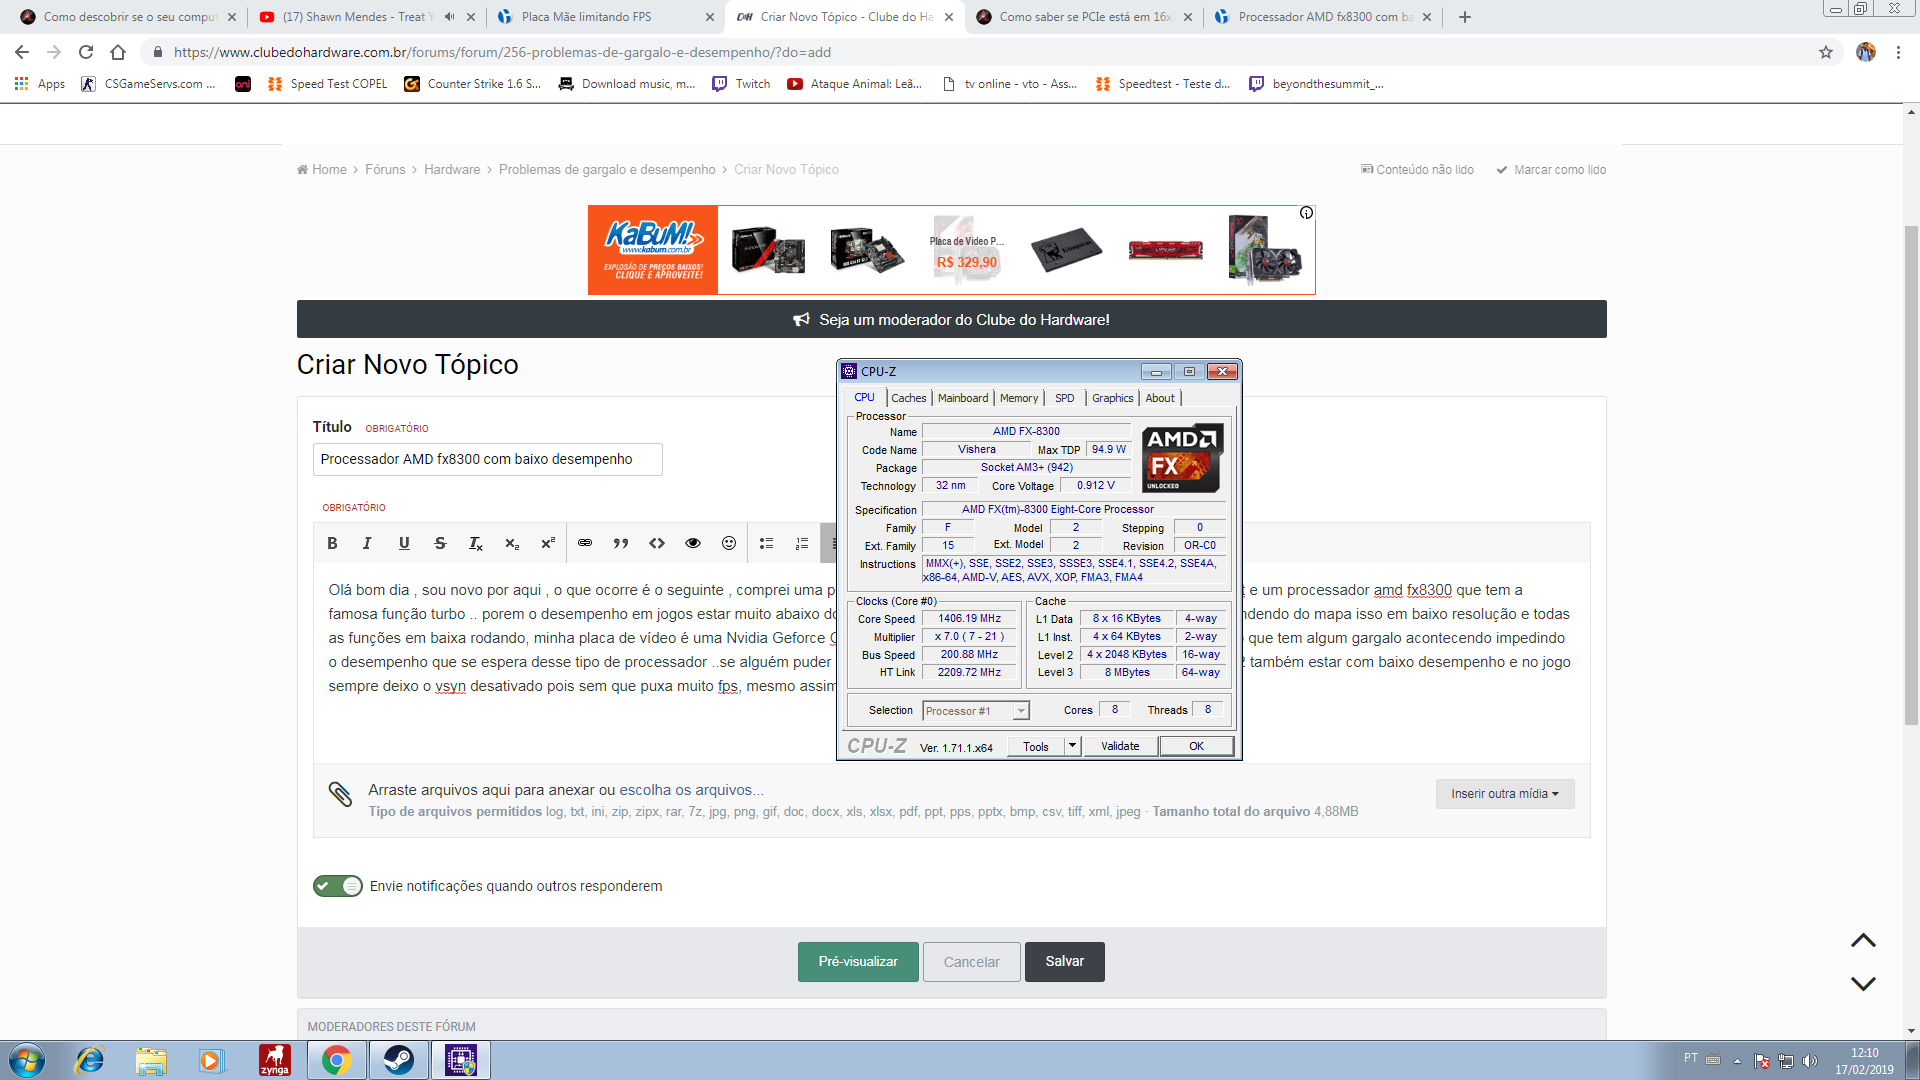Screen dimensions: 1920x1080
Task: Open the Chrome profile avatar
Action: [x=1866, y=52]
